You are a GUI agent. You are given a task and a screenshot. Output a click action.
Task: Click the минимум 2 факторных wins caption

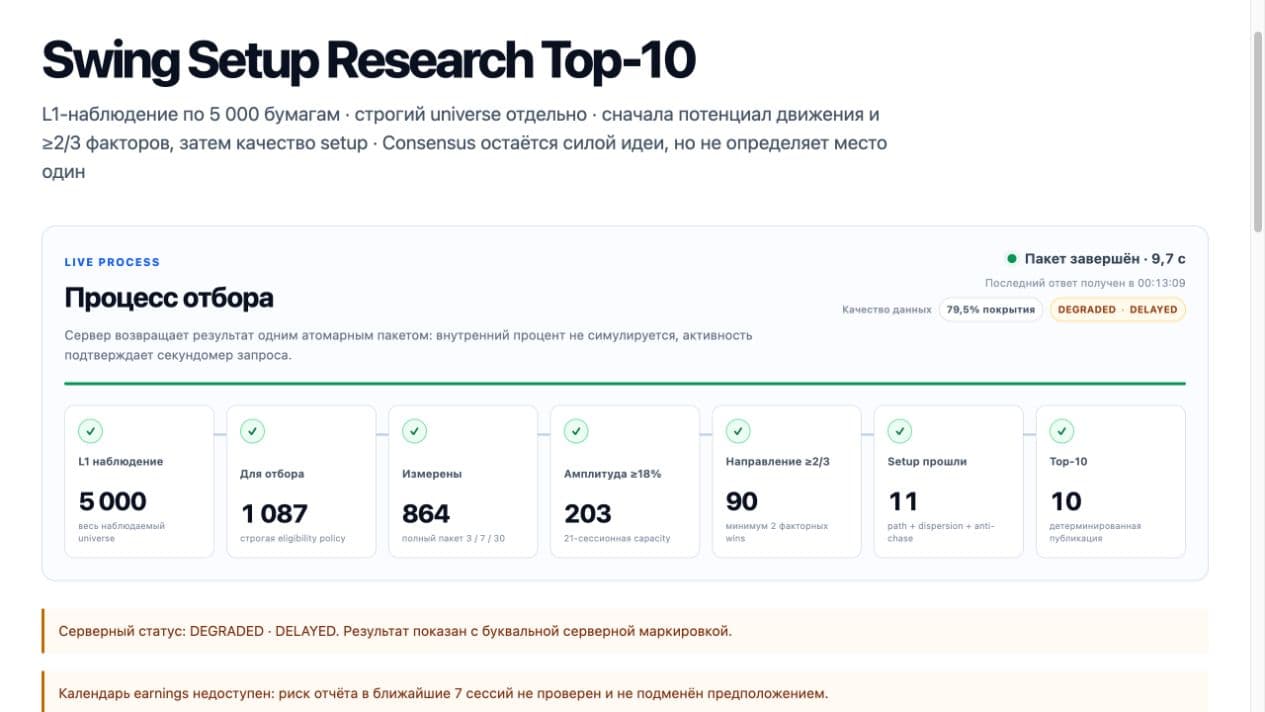tap(777, 532)
